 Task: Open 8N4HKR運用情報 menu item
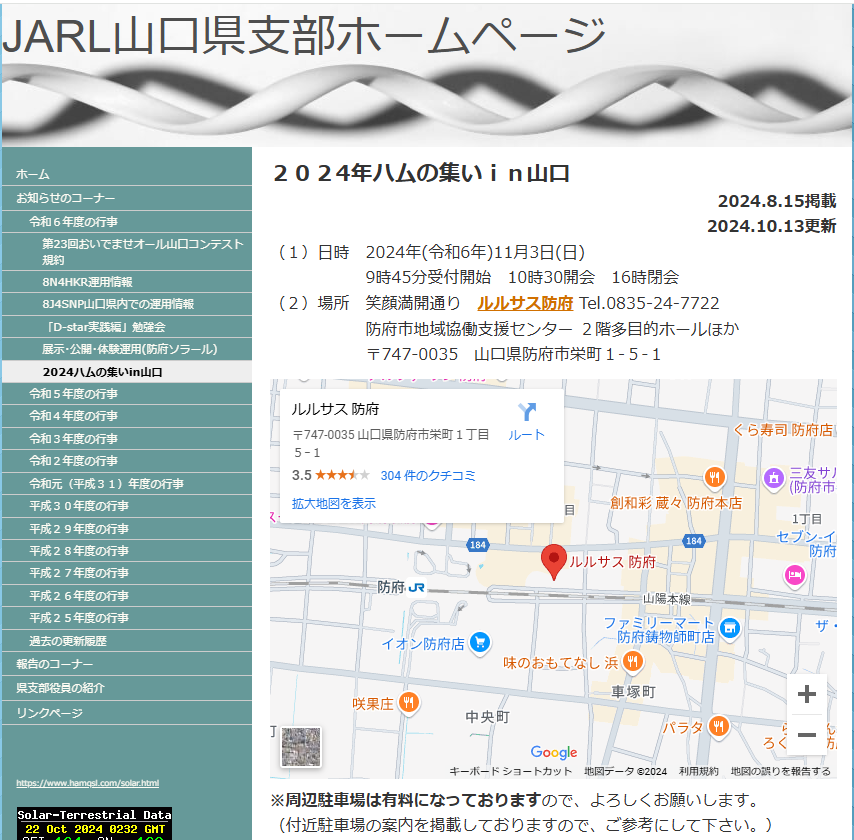tap(126, 282)
